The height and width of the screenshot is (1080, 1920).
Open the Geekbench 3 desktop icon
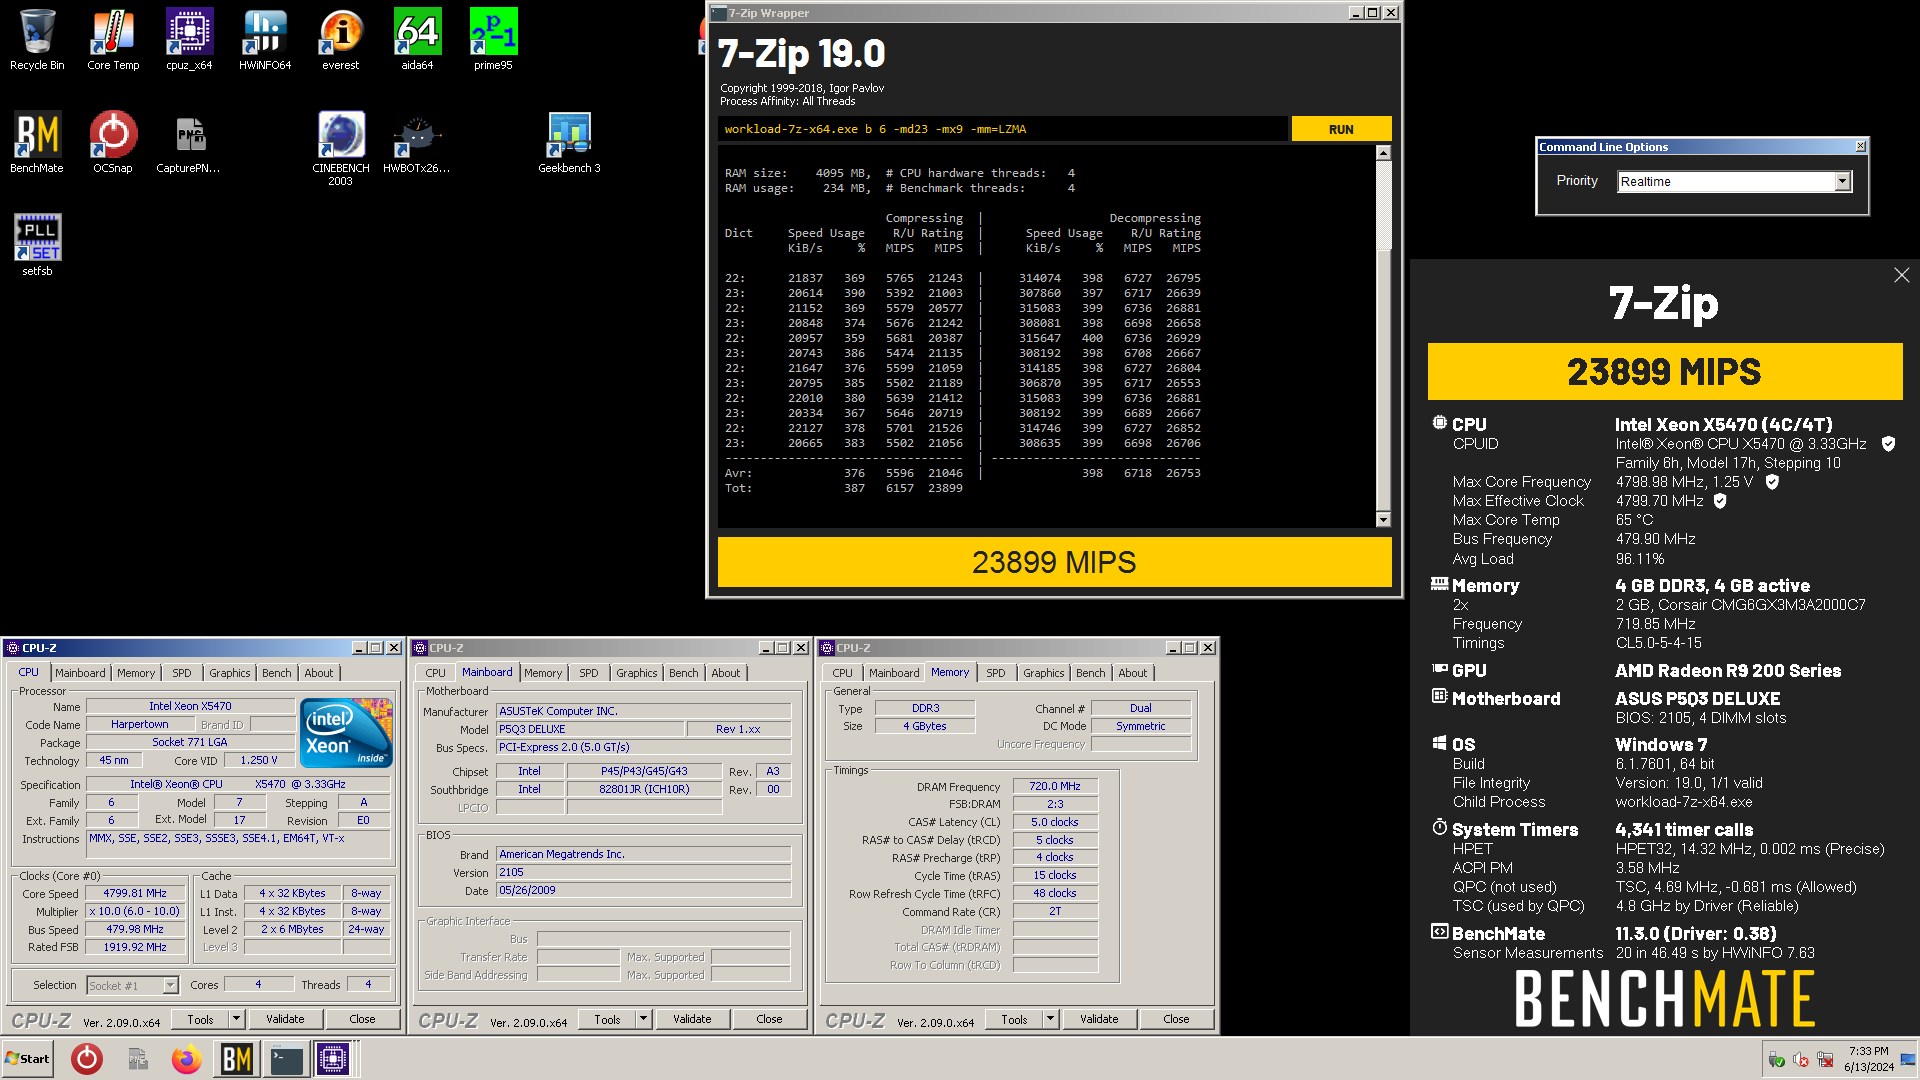[x=569, y=142]
